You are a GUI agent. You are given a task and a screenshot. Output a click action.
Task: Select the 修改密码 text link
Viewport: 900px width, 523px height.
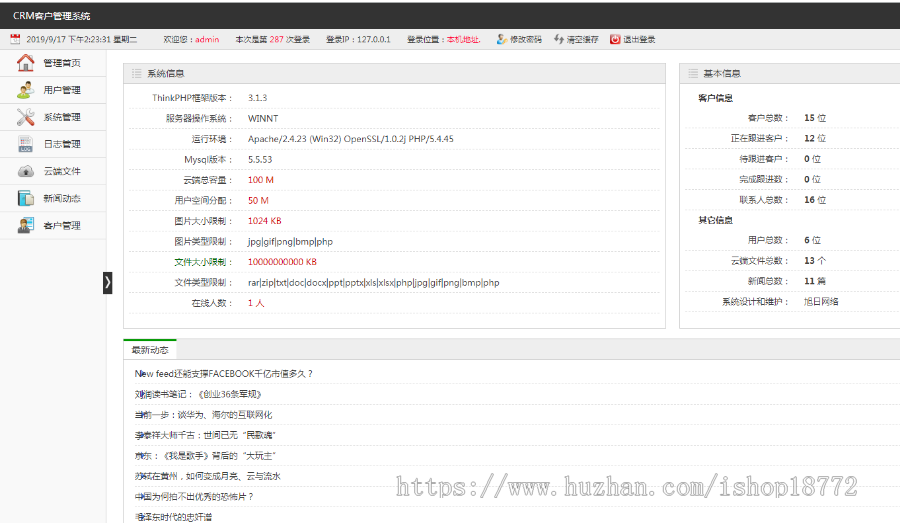pyautogui.click(x=526, y=40)
